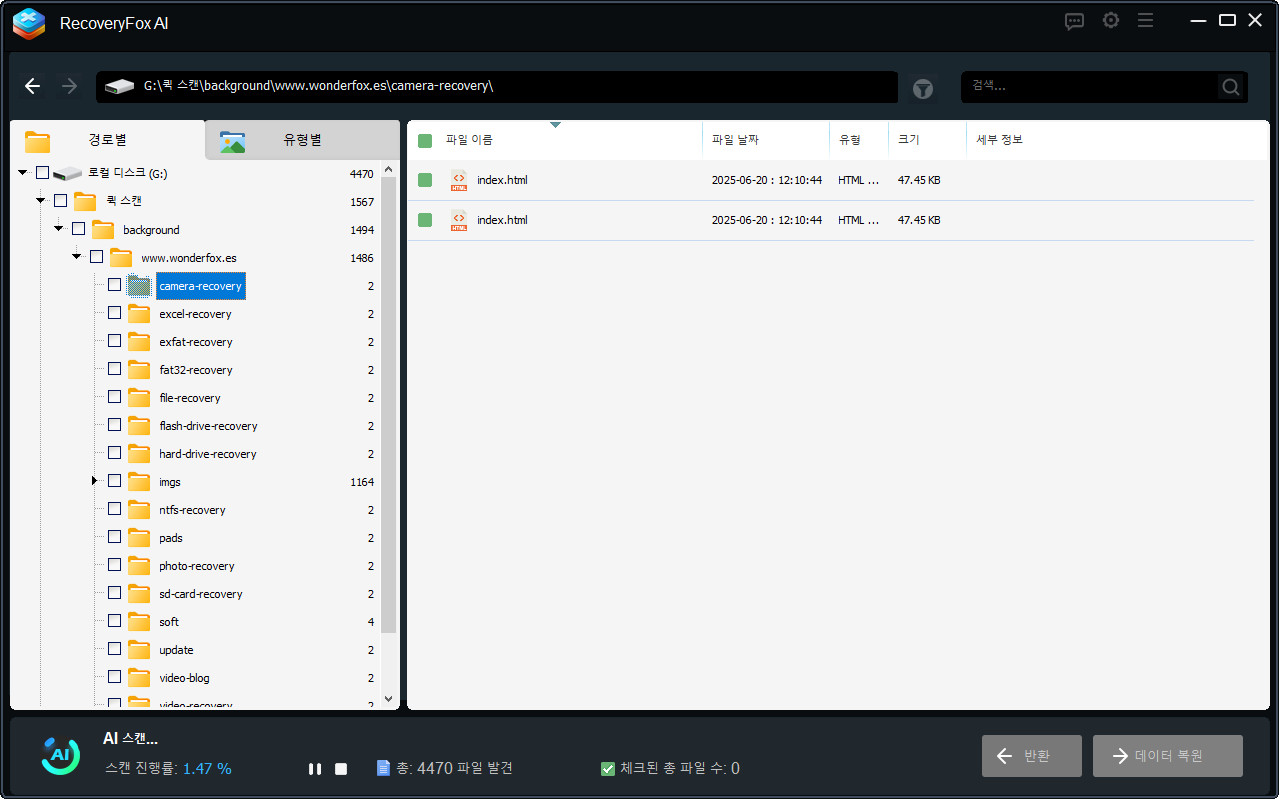This screenshot has width=1279, height=799.
Task: Open the hamburger menu icon
Action: (x=1145, y=20)
